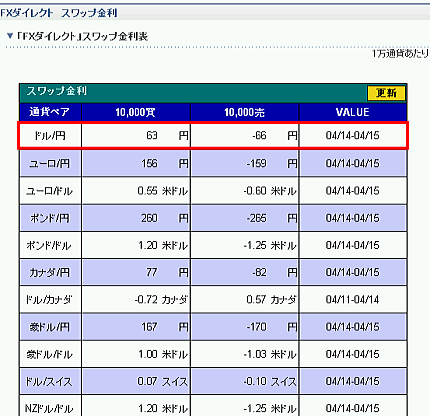Click the スワップ金利 table title
The image size is (430, 416).
click(56, 91)
